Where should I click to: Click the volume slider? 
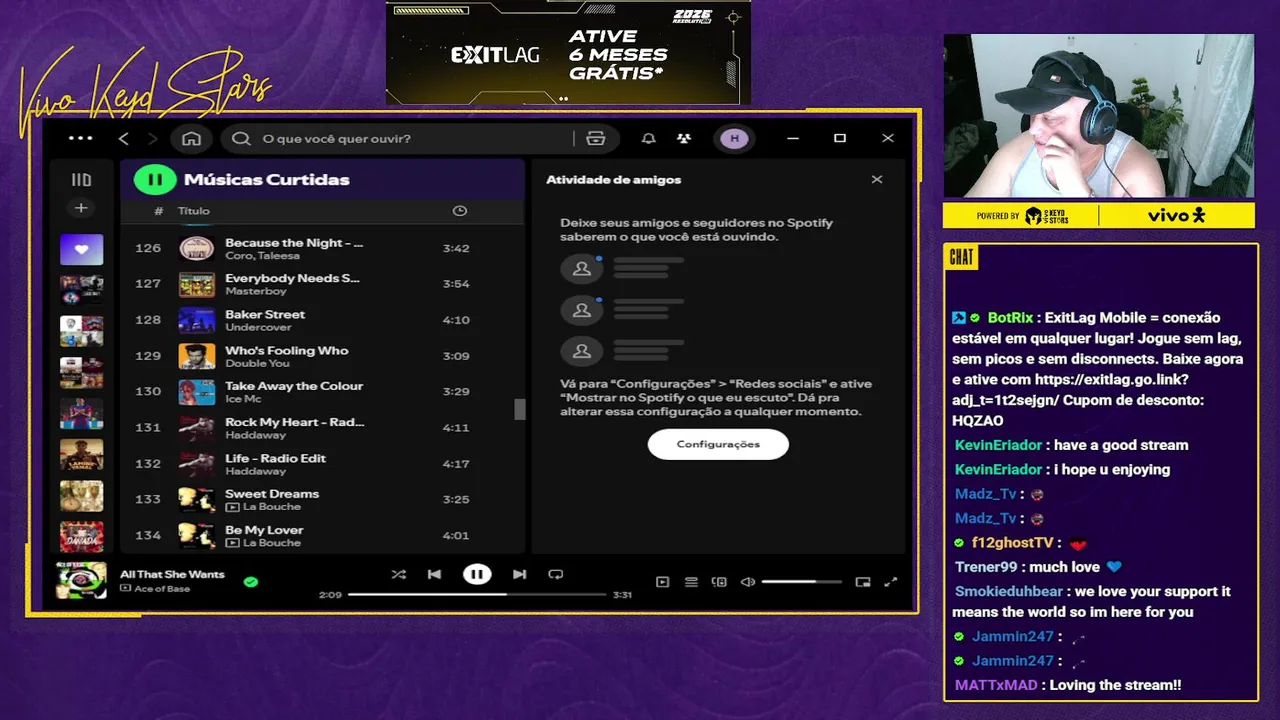click(x=802, y=582)
